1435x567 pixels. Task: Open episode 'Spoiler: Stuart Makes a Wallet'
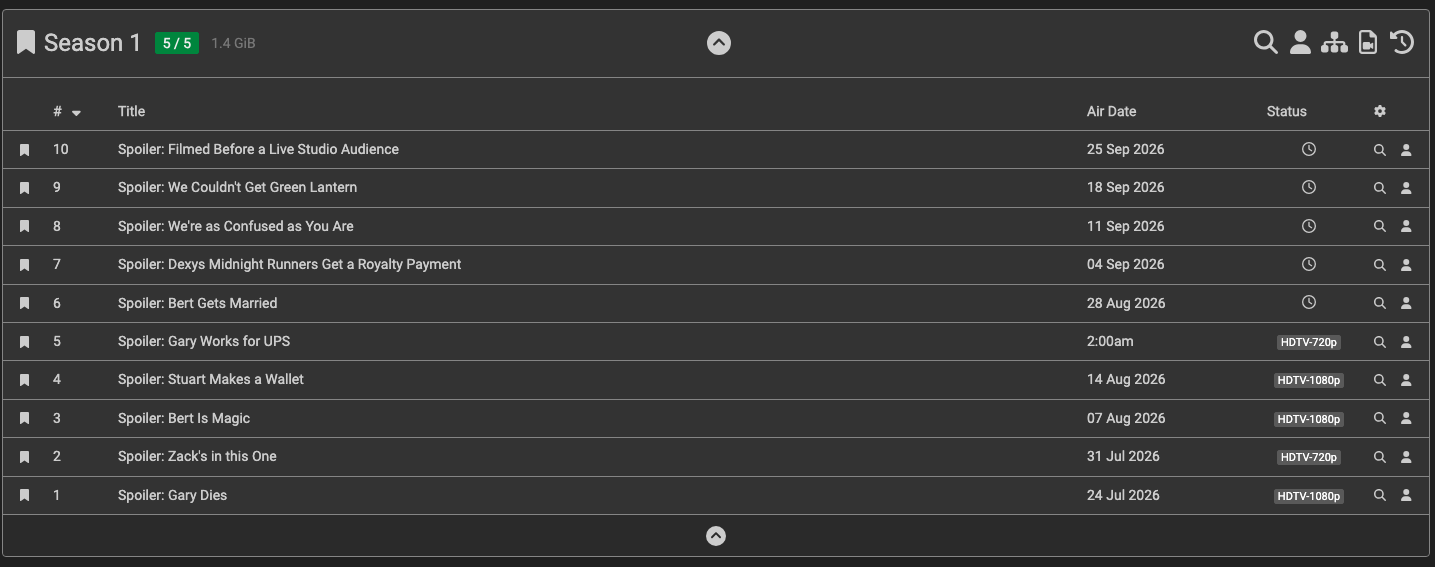click(x=211, y=379)
